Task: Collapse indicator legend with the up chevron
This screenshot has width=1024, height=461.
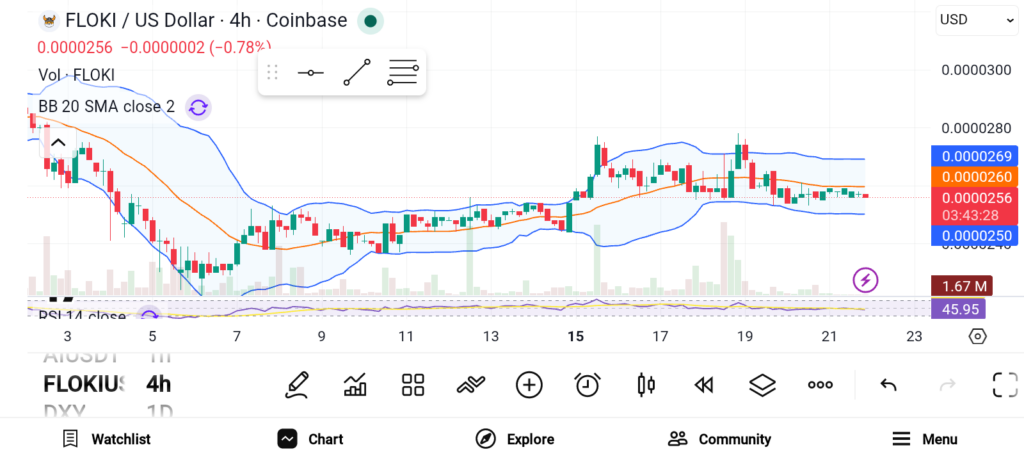Action: (x=58, y=143)
